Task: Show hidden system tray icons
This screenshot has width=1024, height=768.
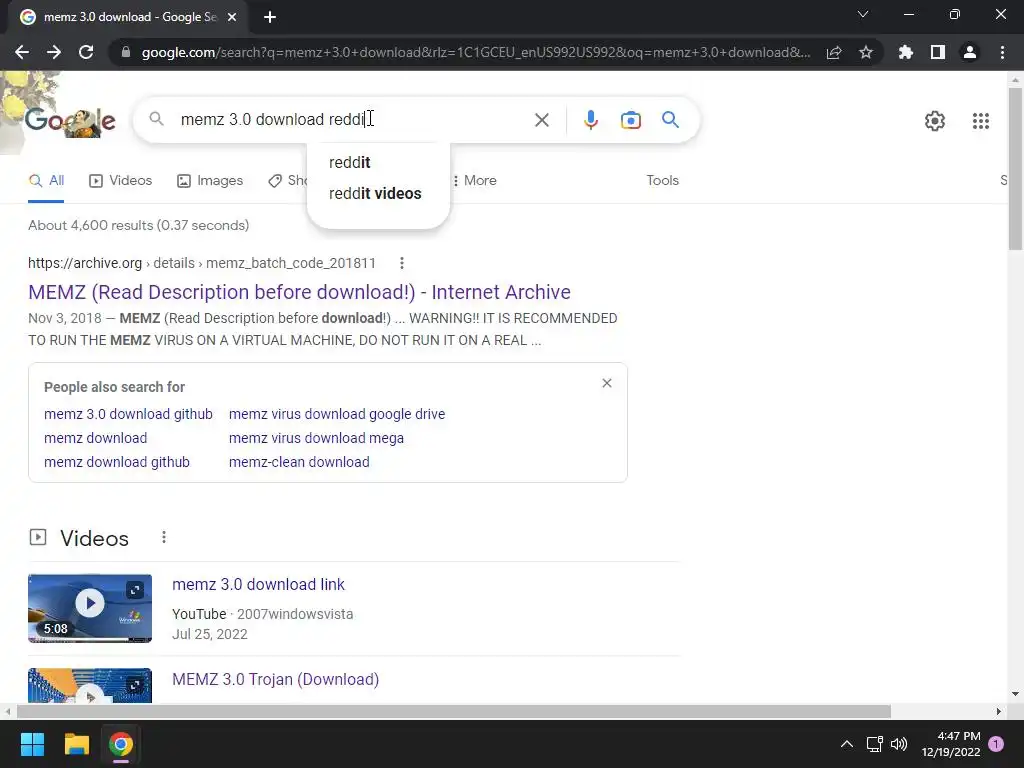Action: coord(846,744)
